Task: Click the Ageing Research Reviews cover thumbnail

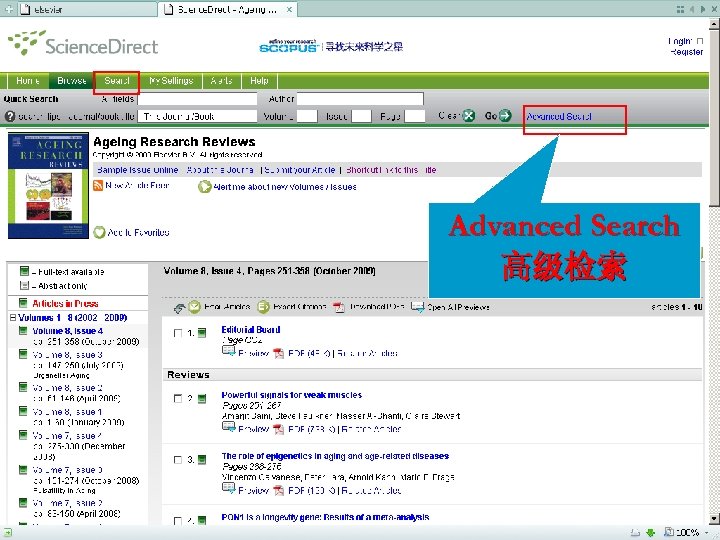Action: (x=48, y=186)
